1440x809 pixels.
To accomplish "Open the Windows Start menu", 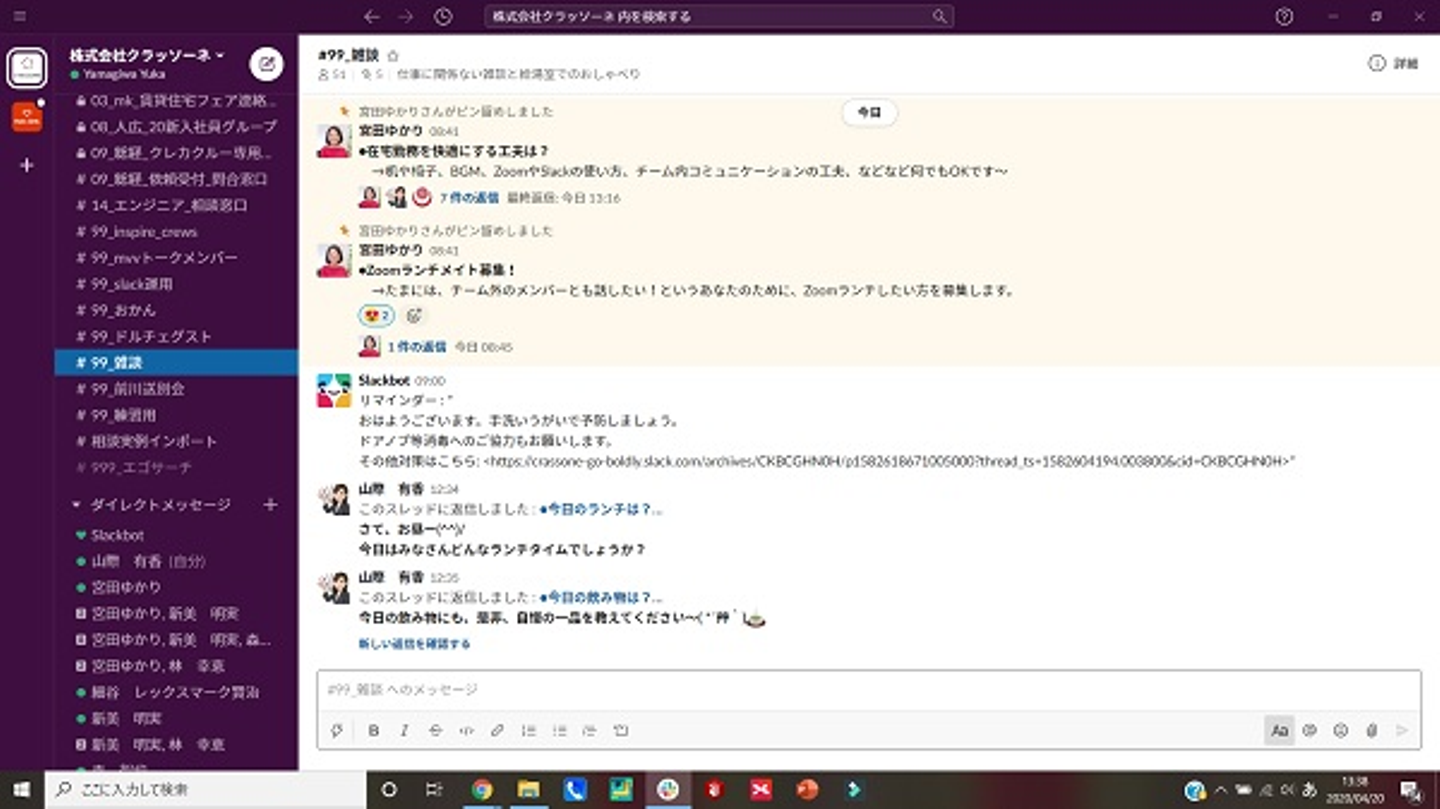I will pyautogui.click(x=22, y=789).
